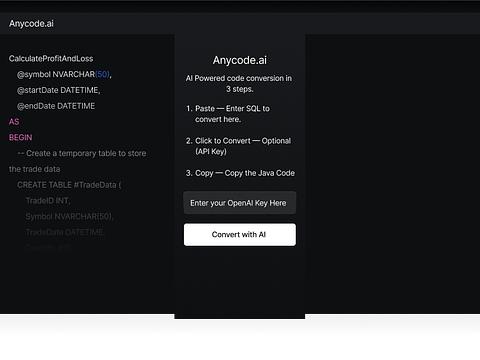The image size is (480, 360).
Task: Click the @startDate DATETIME line
Action: click(59, 90)
